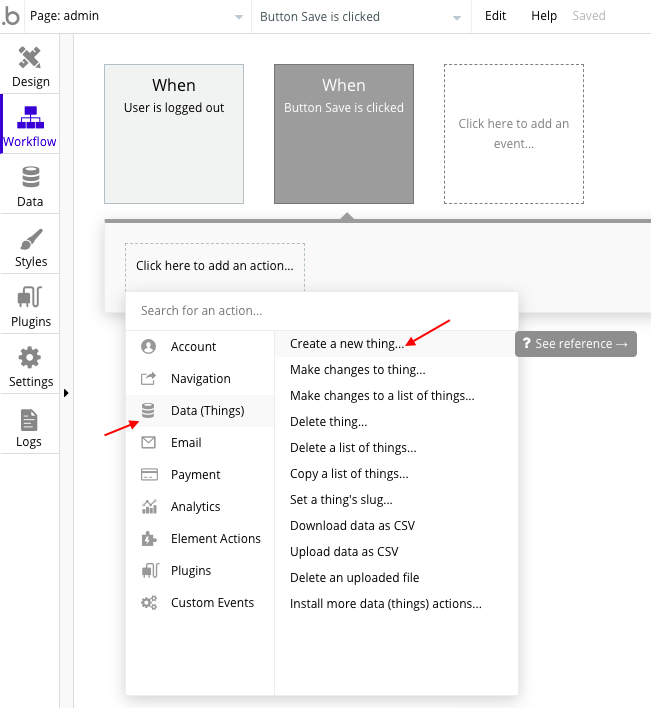
Task: Open the Help menu
Action: pyautogui.click(x=544, y=16)
